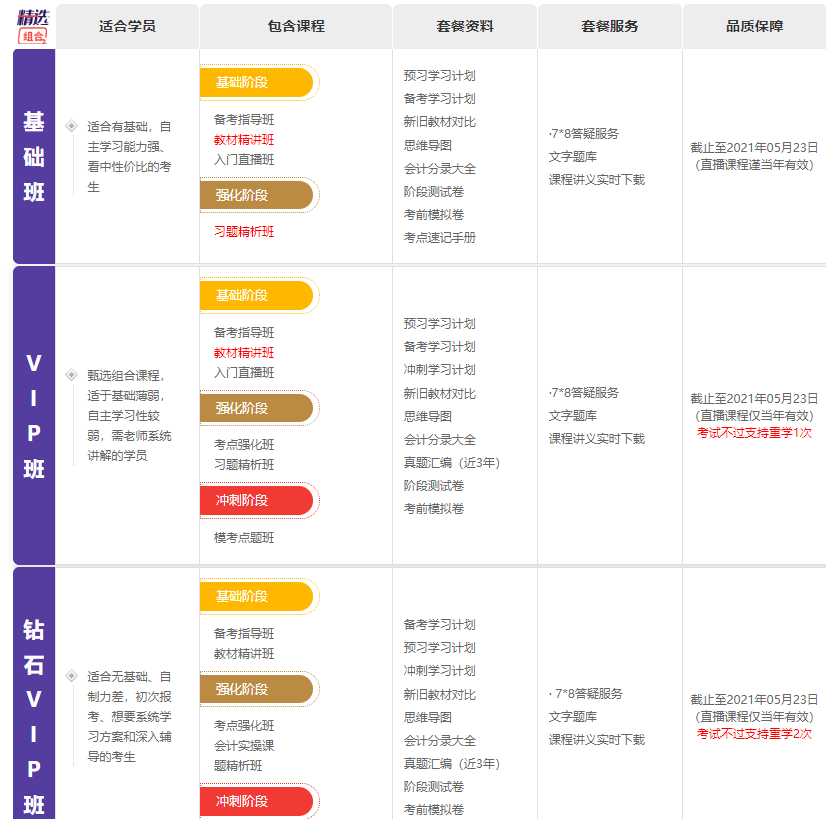826x819 pixels.
Task: Click the 强化阶段 badge in 钻石VIP班 row
Action: [x=257, y=689]
